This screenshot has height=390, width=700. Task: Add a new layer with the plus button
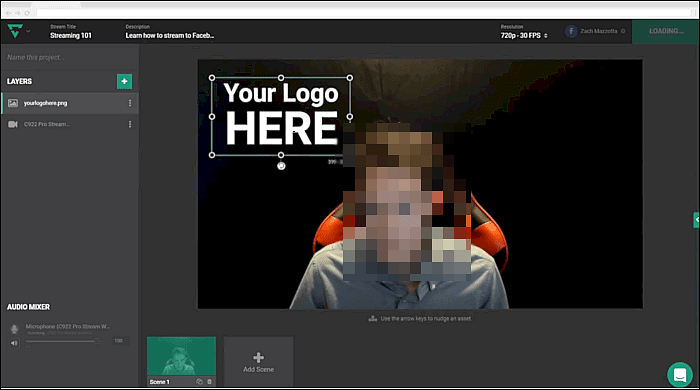click(124, 81)
